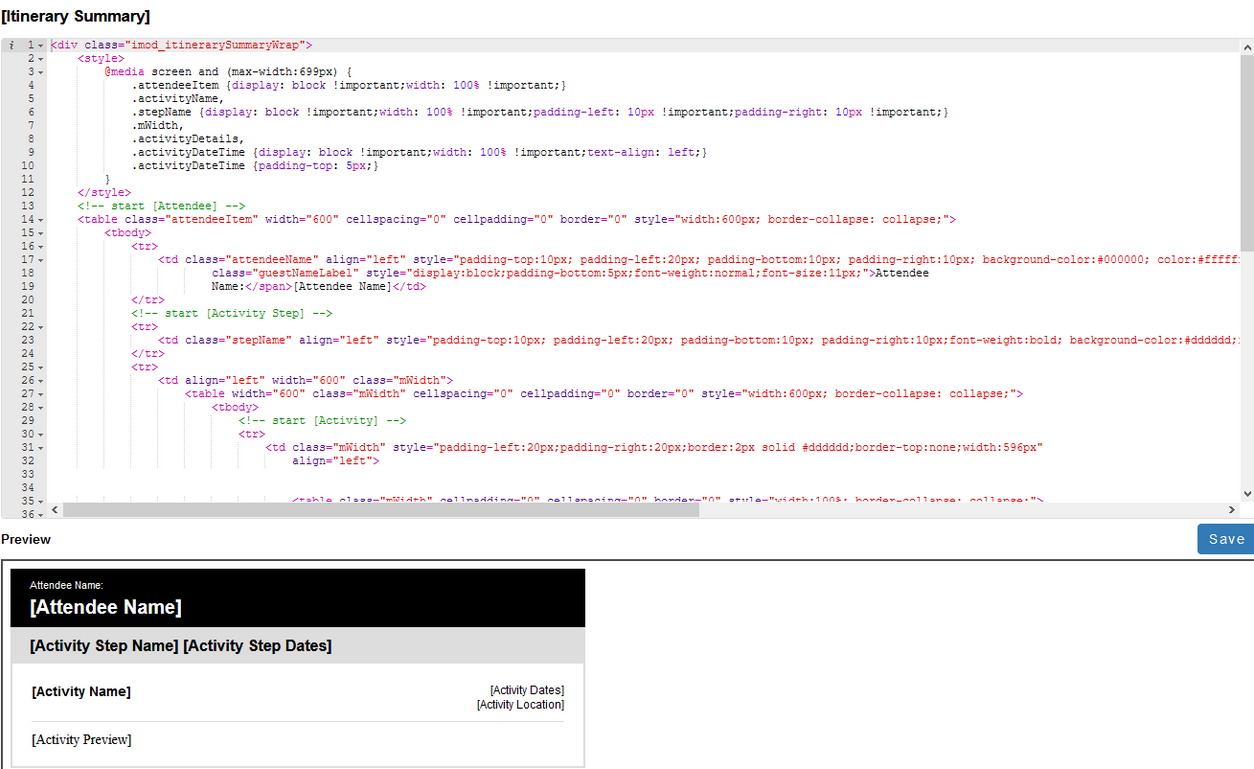Image resolution: width=1254 pixels, height=769 pixels.
Task: Click the fold icon beside @media on line 3
Action: (40, 71)
